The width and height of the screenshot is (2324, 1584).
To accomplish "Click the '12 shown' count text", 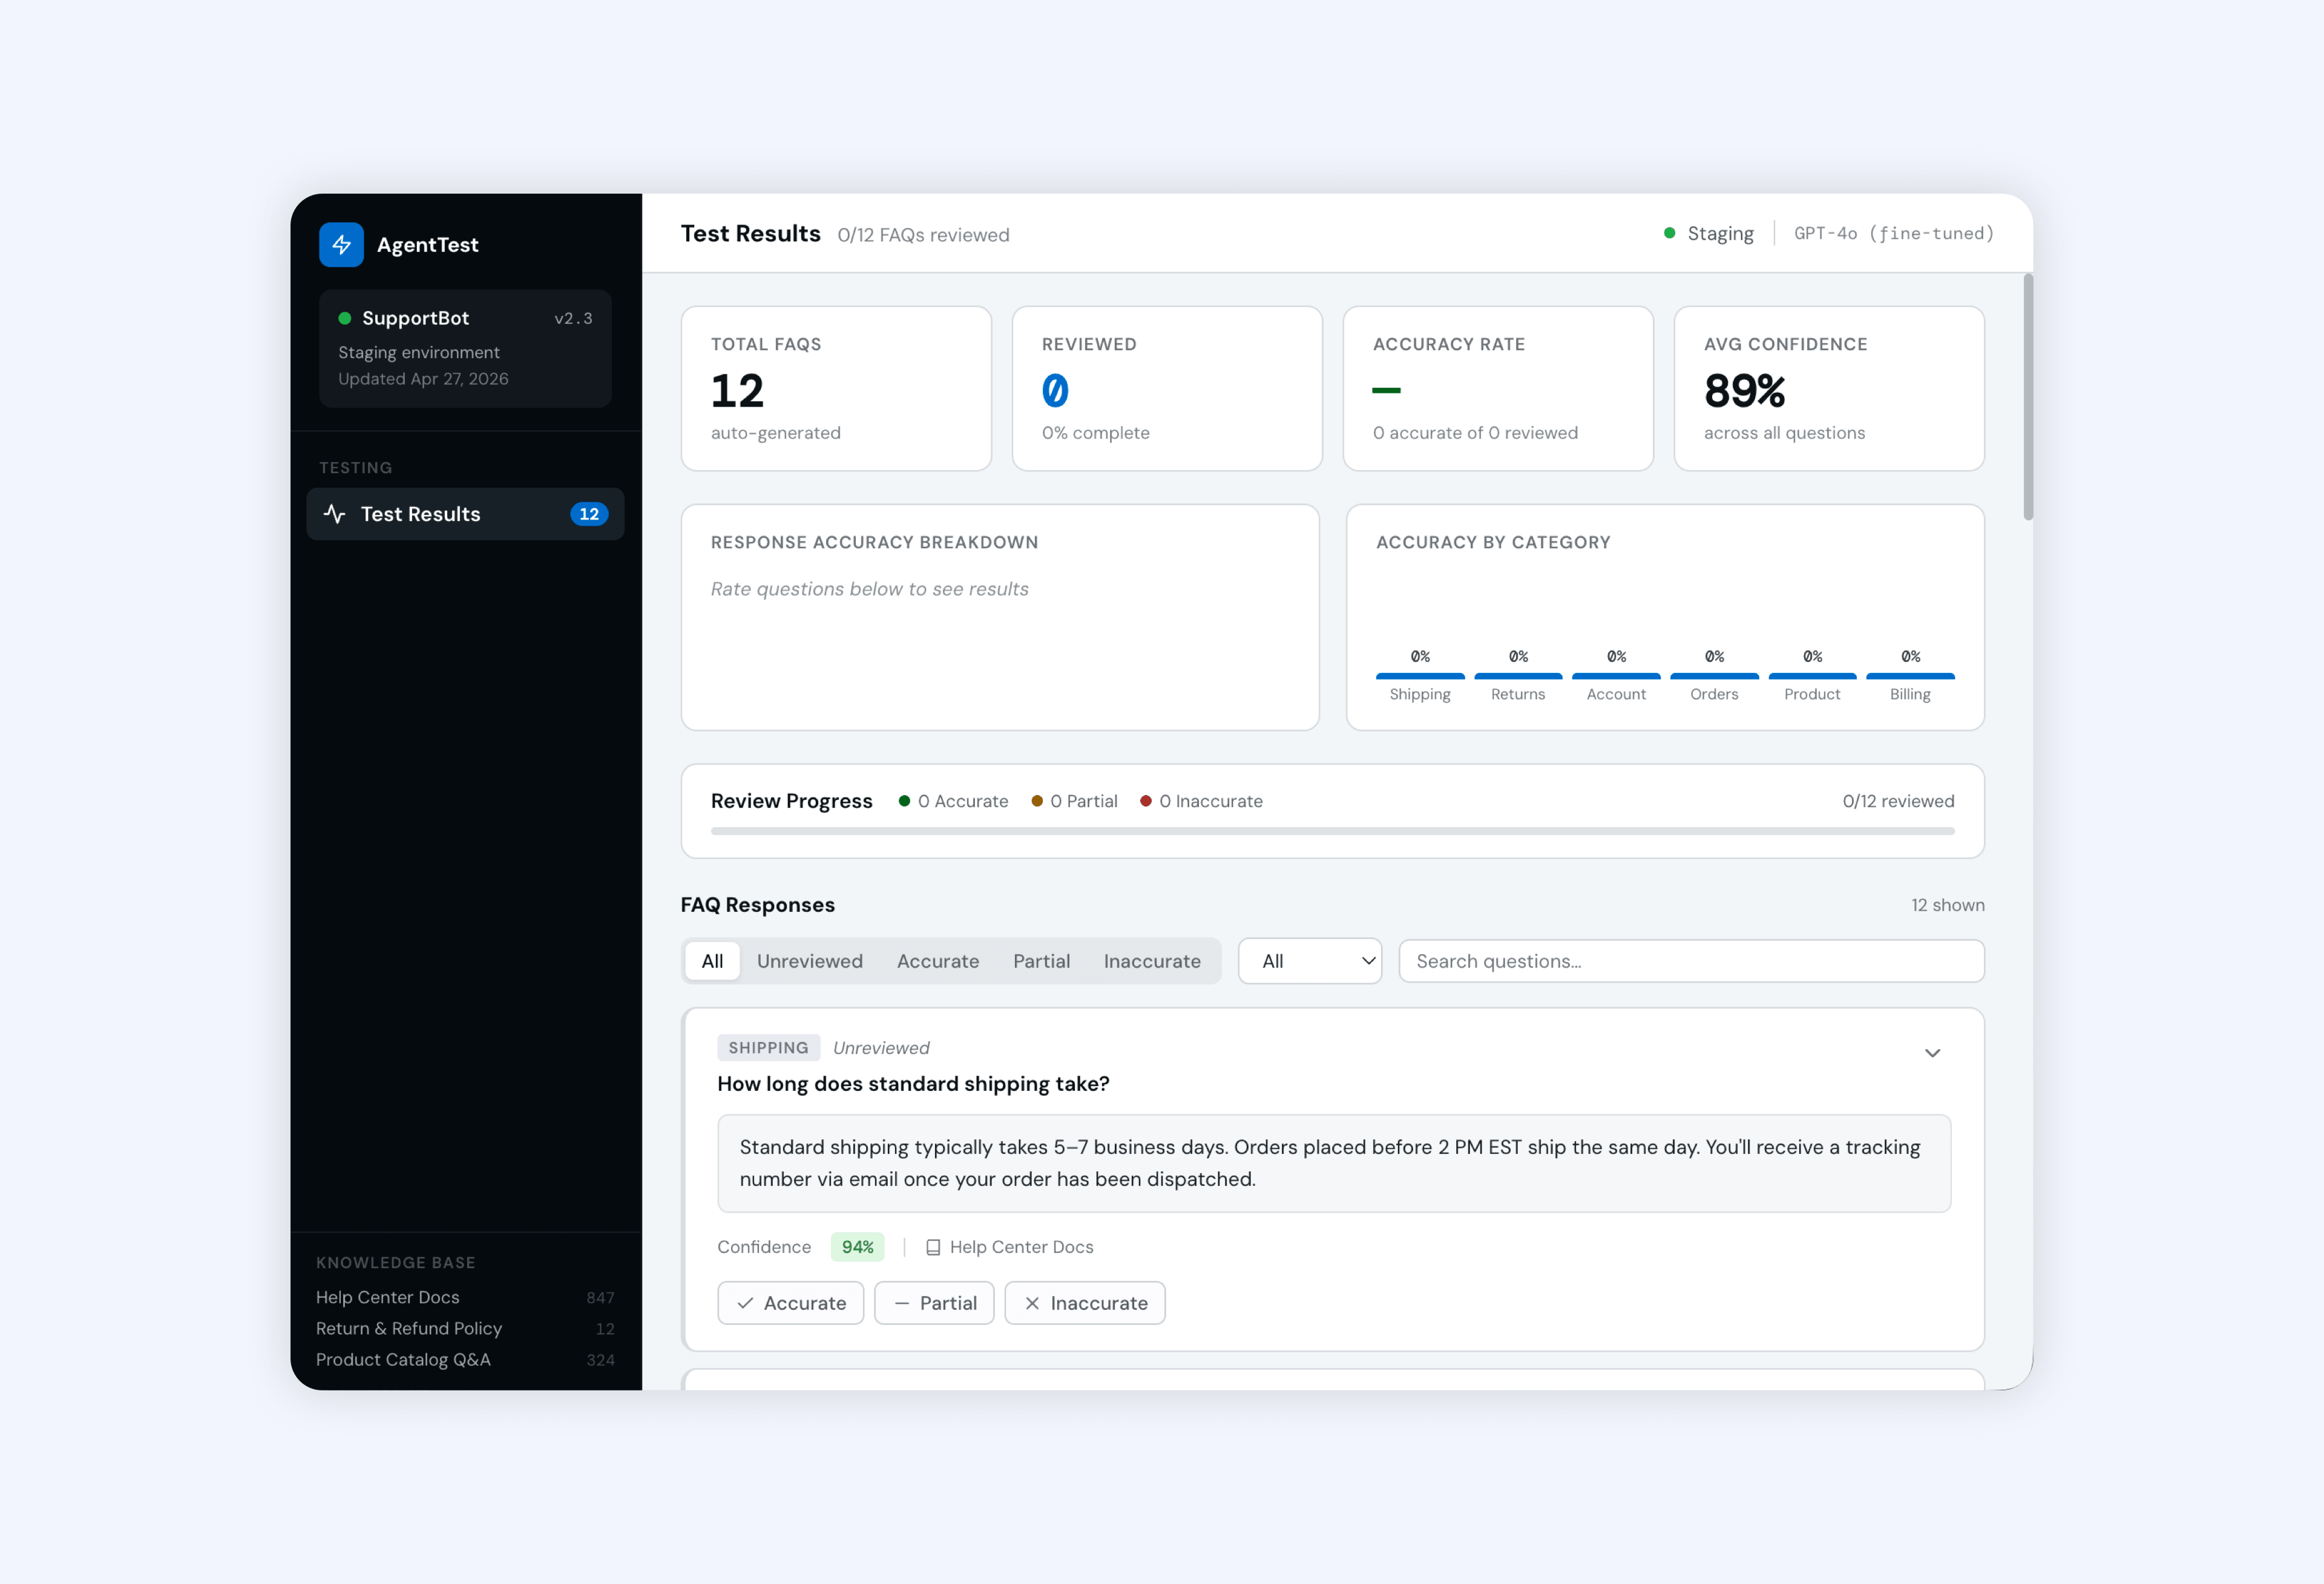I will (1947, 905).
